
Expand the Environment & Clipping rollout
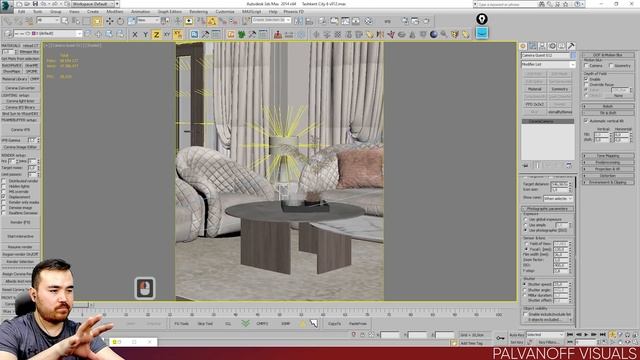coord(608,182)
